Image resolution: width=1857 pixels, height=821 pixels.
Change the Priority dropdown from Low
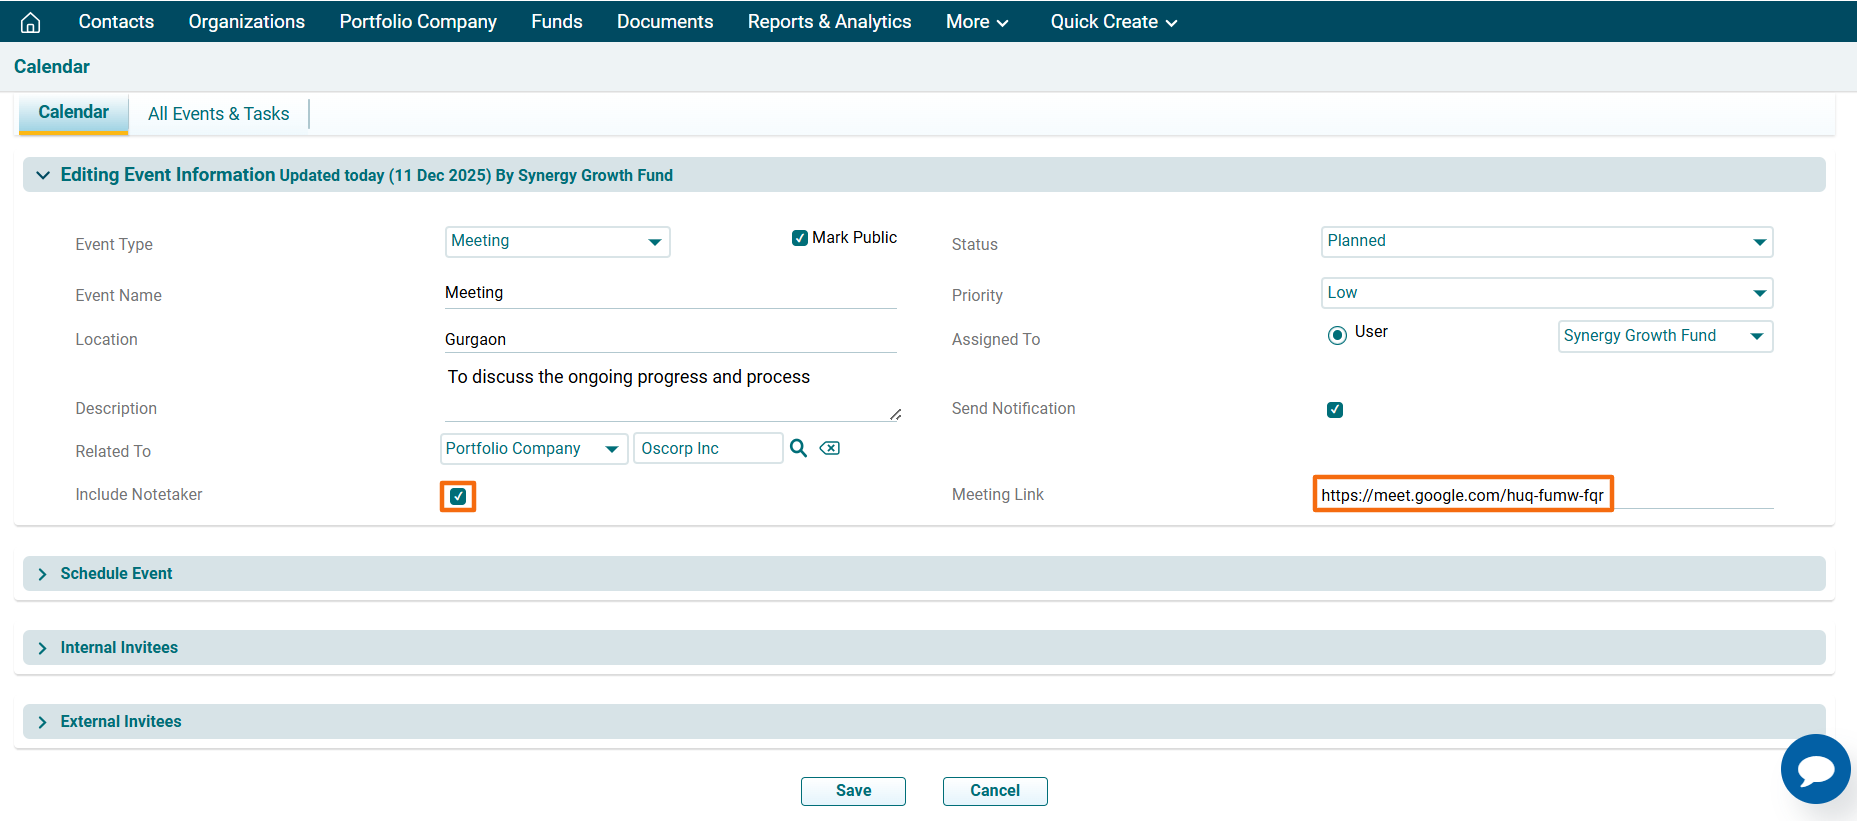(x=1546, y=293)
